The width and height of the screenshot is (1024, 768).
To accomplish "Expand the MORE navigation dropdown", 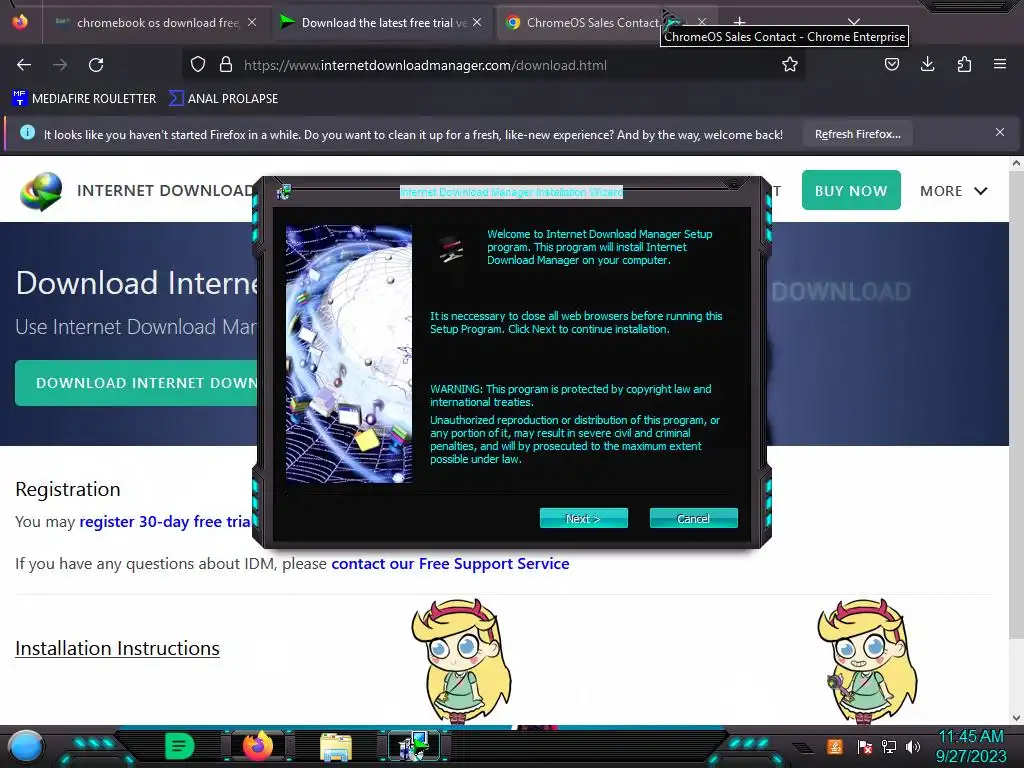I will [953, 191].
